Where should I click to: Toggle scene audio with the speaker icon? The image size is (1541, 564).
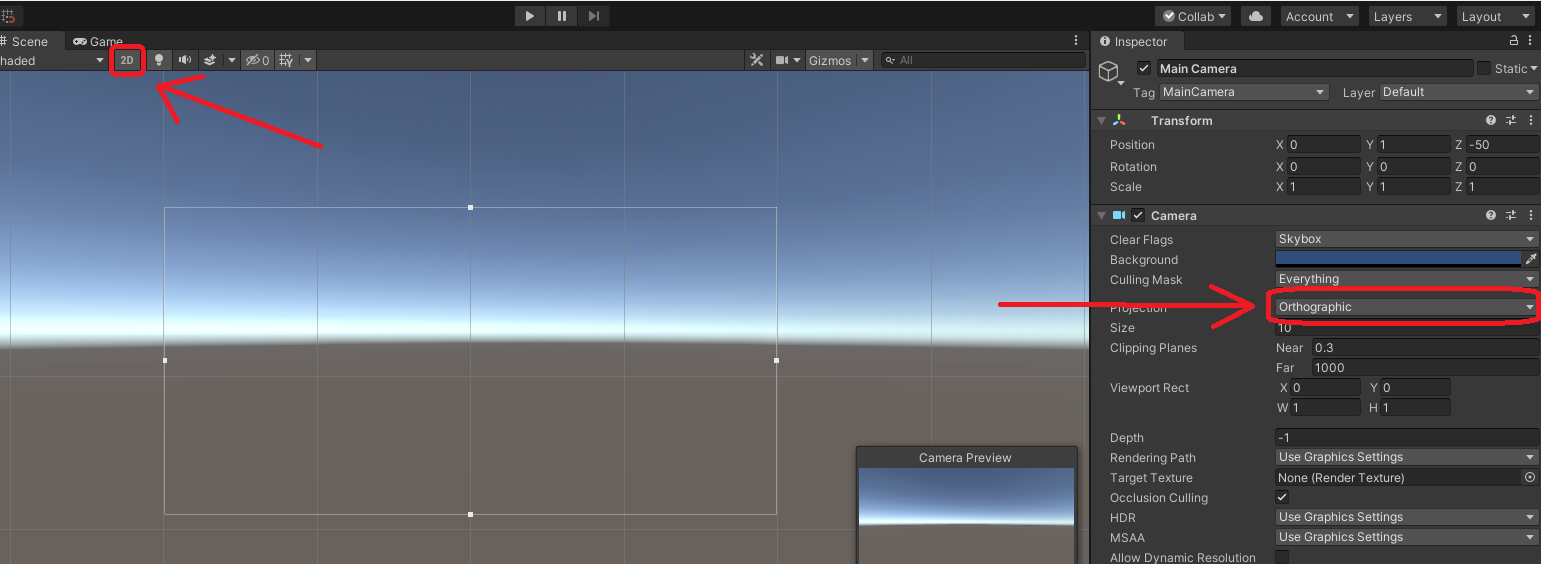click(184, 60)
